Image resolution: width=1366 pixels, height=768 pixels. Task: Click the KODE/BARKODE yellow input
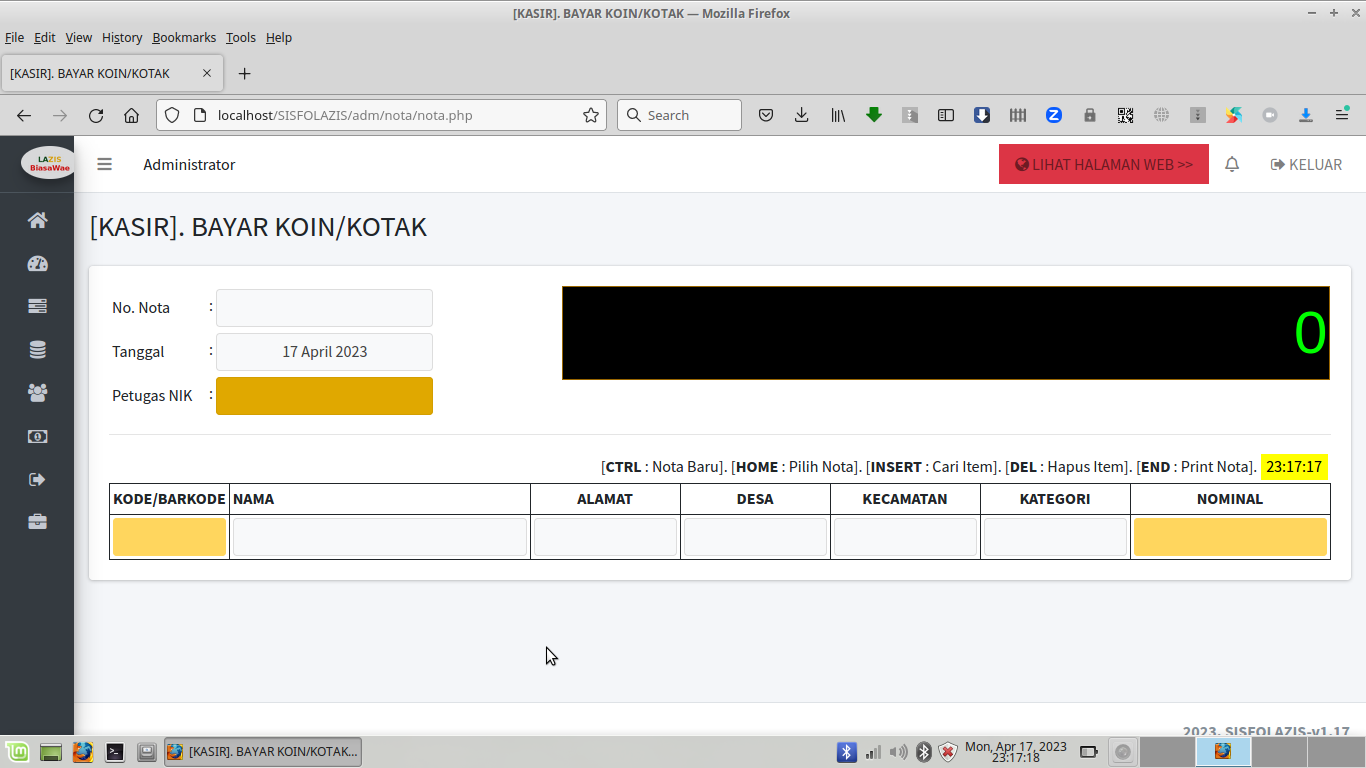coord(169,537)
